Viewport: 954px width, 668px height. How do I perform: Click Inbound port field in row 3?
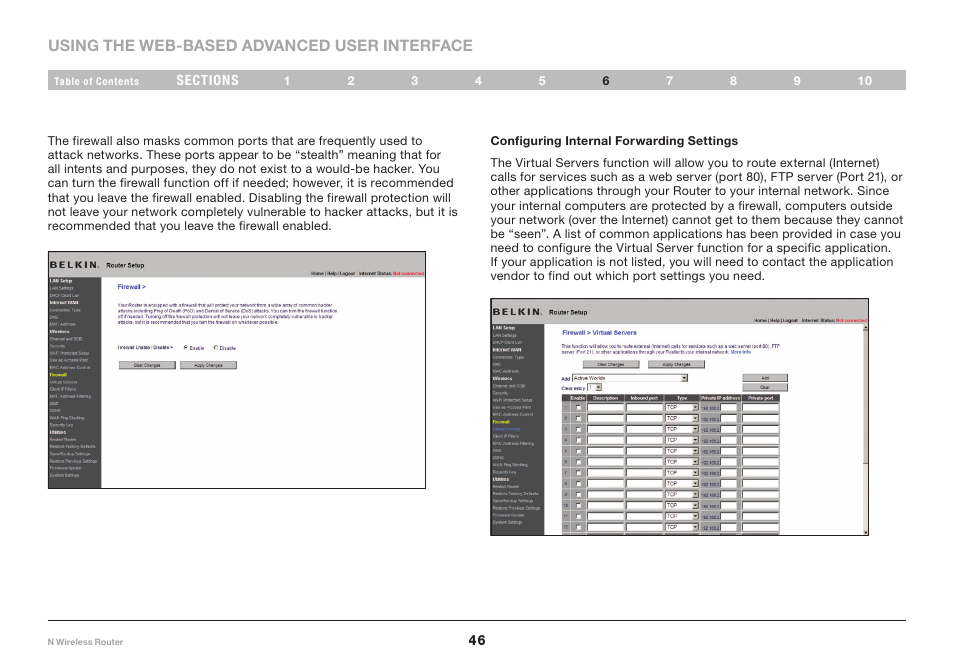click(x=644, y=430)
